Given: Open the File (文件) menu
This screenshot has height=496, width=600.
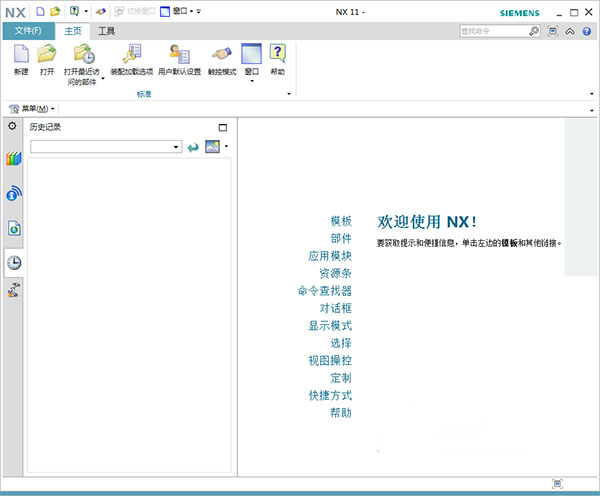Looking at the screenshot, I should pyautogui.click(x=28, y=31).
